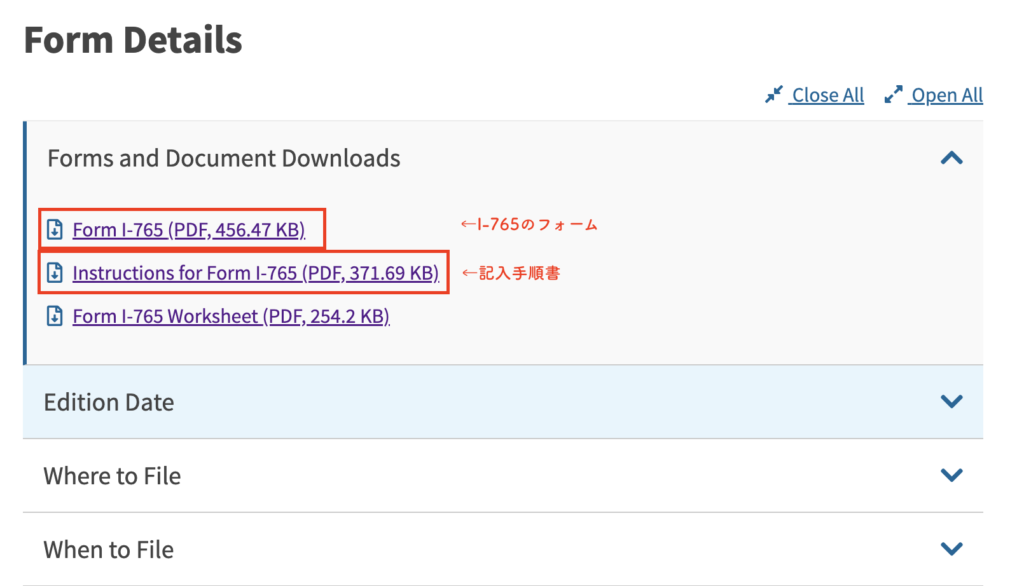Open Instructions for Form I-765 PDF link
This screenshot has width=1024, height=586.
255,273
